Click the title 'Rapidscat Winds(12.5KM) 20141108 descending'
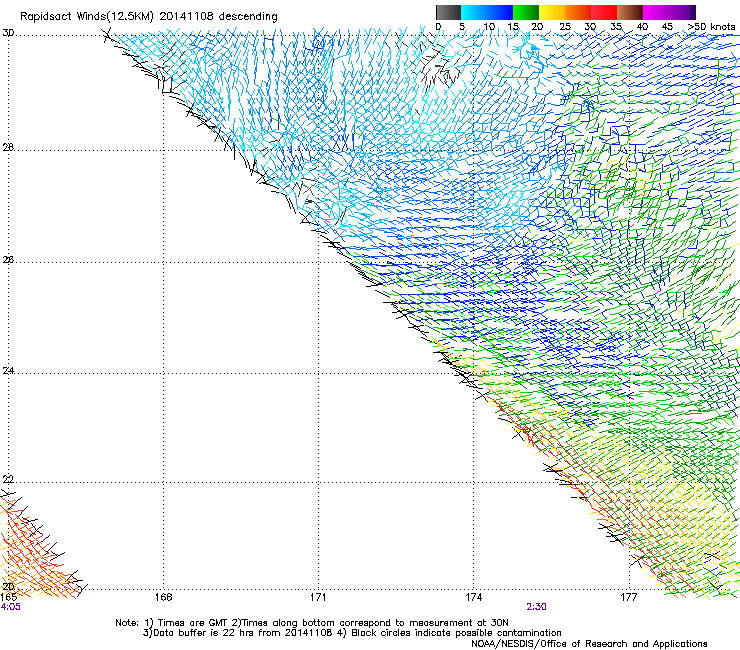The height and width of the screenshot is (650, 740). pos(149,17)
